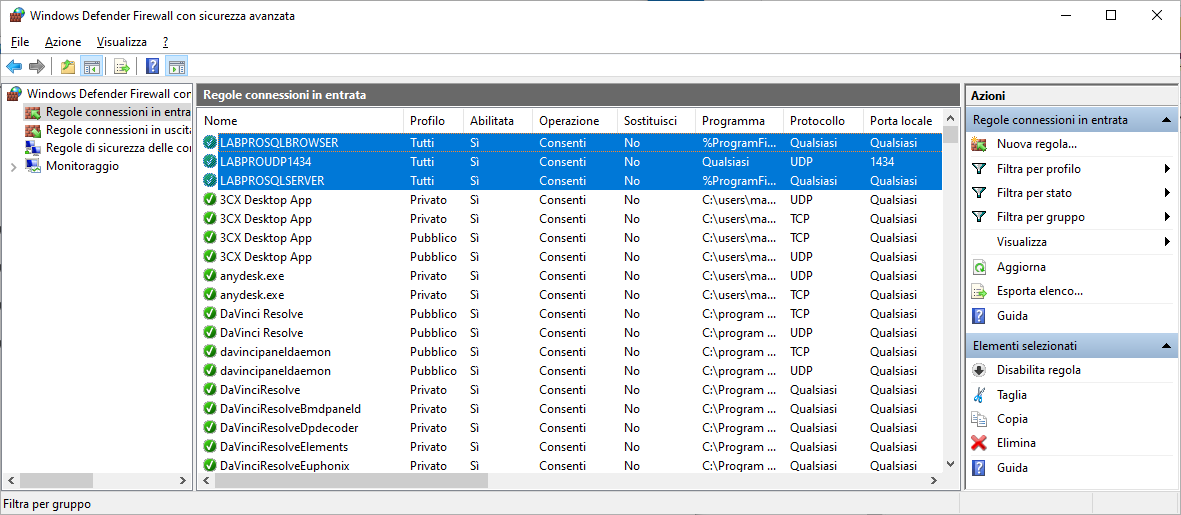
Task: Click the Guida icon under Regole connessioni in entrata actions
Action: [x=979, y=315]
